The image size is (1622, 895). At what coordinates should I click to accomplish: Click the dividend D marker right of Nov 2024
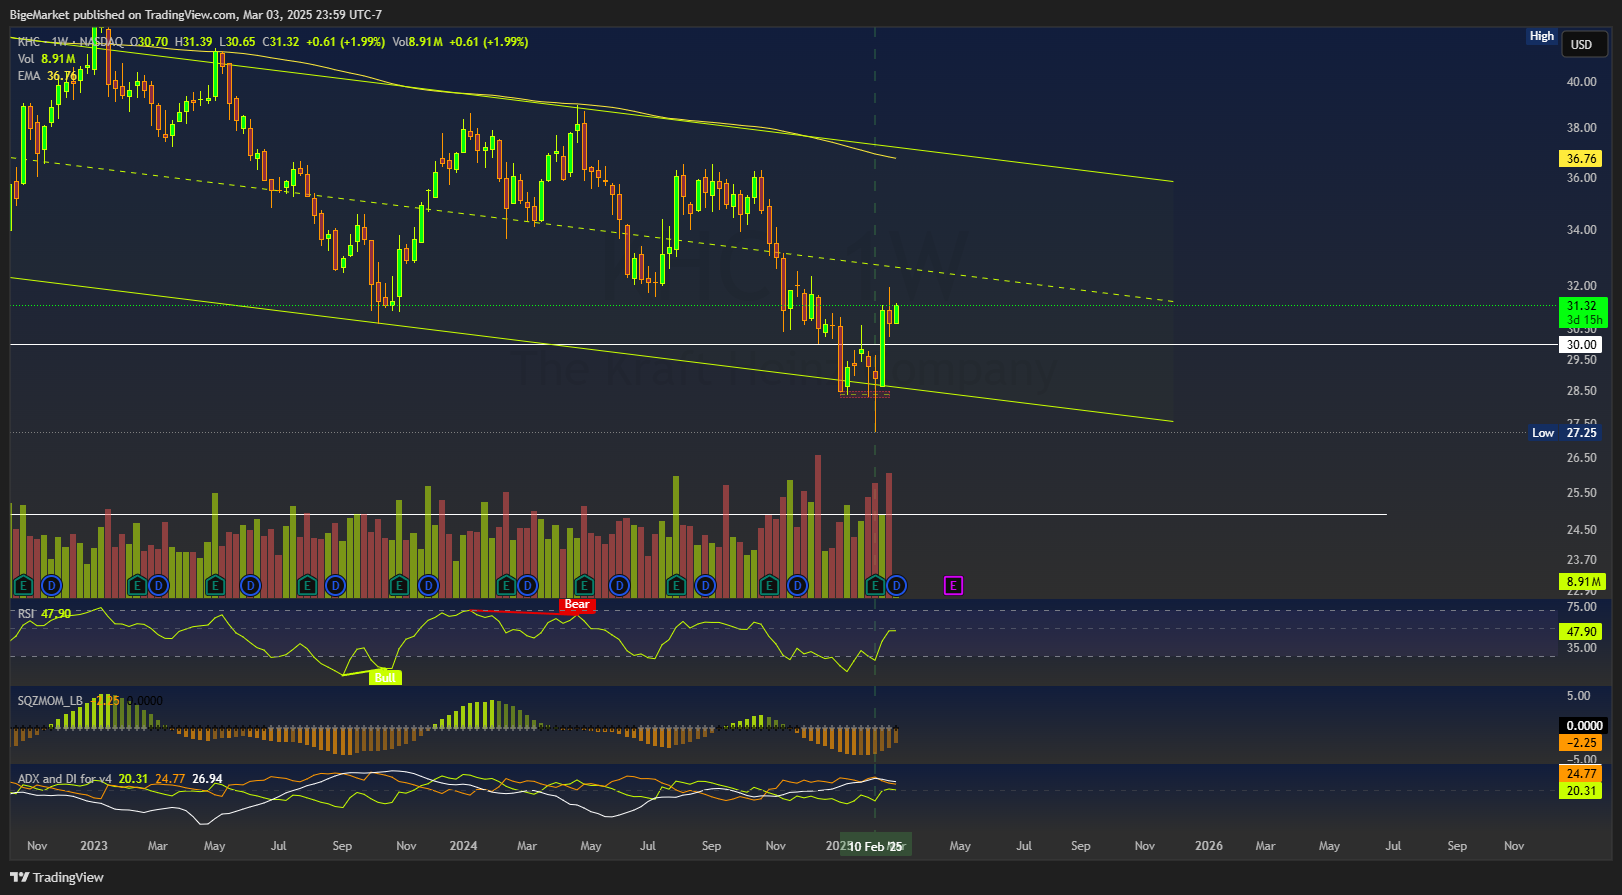[797, 586]
